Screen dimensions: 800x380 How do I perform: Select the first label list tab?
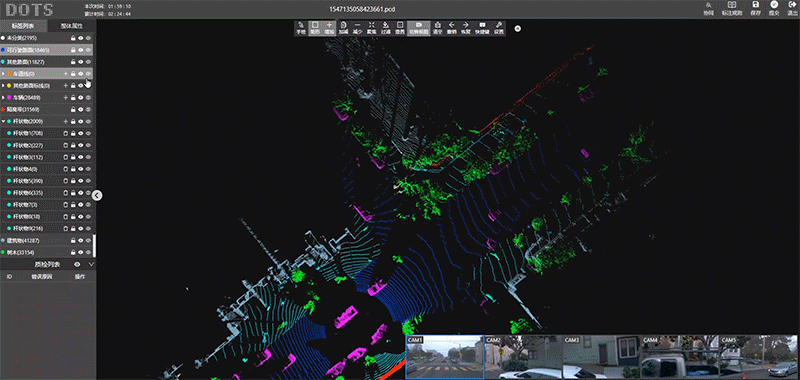coord(23,26)
